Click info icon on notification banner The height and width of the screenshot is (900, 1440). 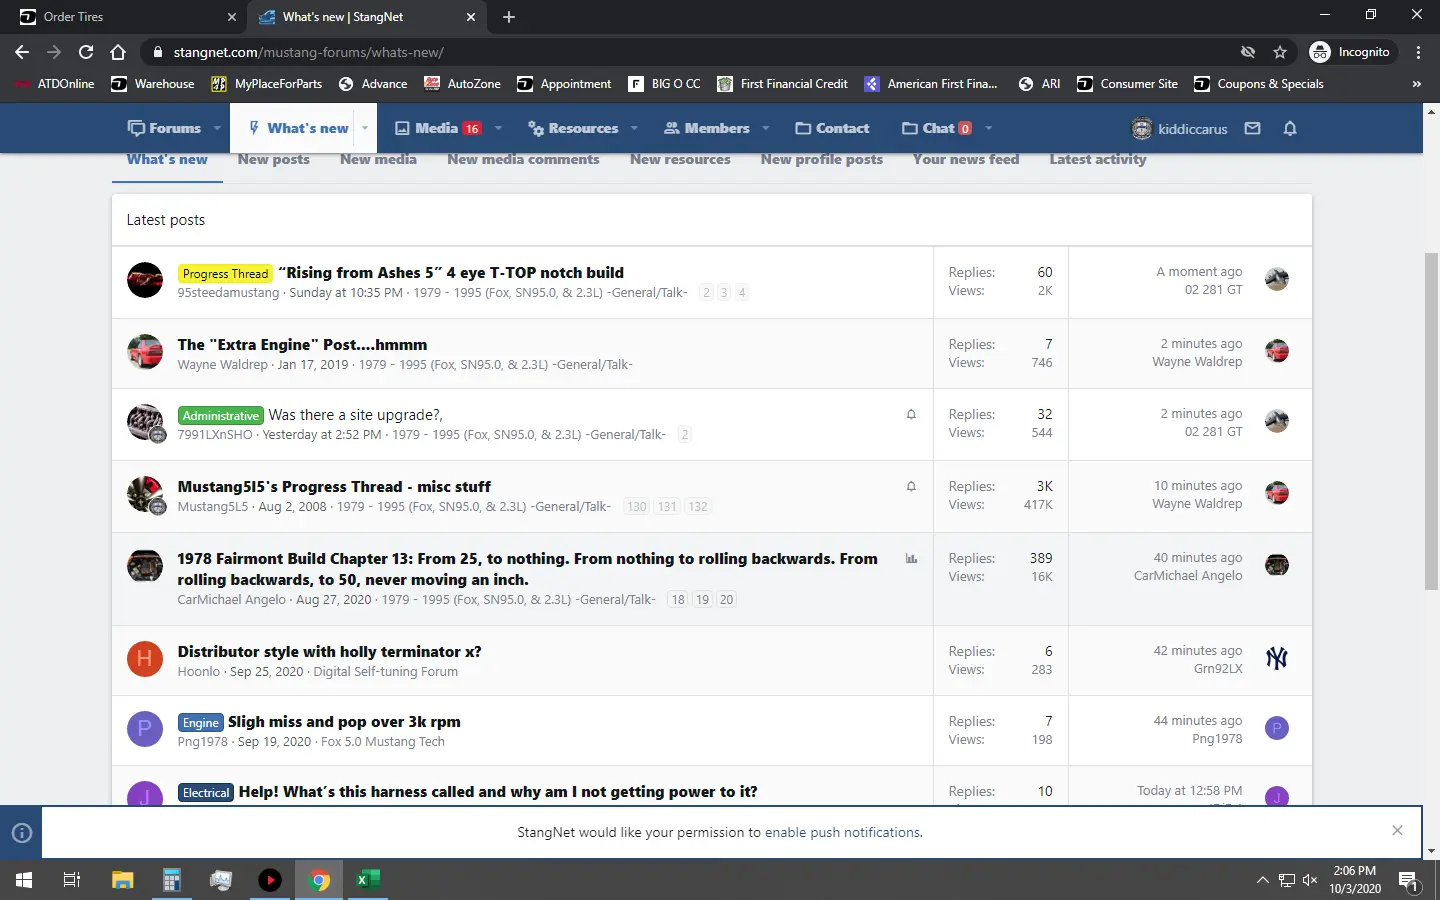[x=22, y=832]
